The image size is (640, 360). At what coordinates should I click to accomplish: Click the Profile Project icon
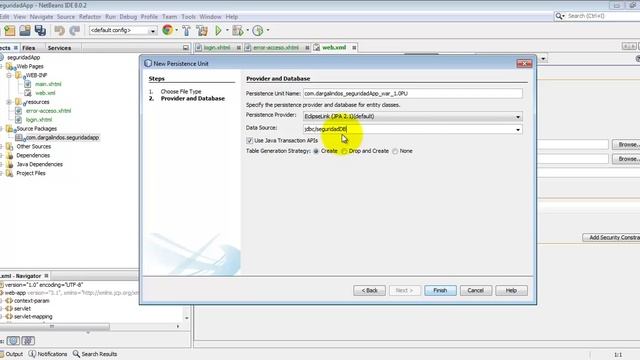pyautogui.click(x=258, y=30)
